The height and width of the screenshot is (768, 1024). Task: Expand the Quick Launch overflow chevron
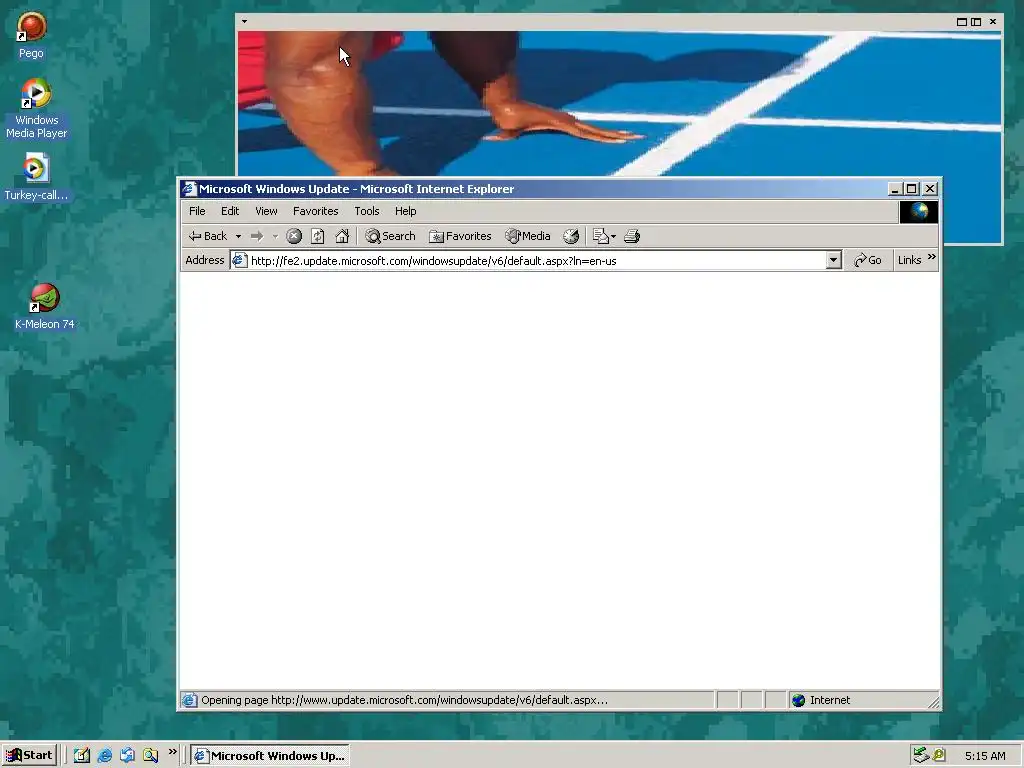click(172, 752)
